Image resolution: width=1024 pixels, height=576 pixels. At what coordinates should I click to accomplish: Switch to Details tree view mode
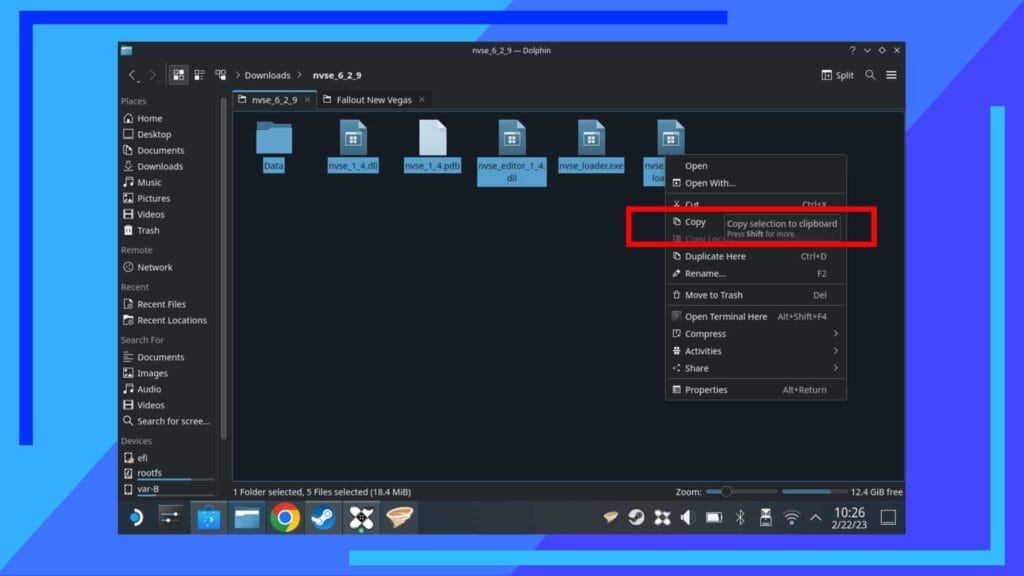tap(221, 75)
